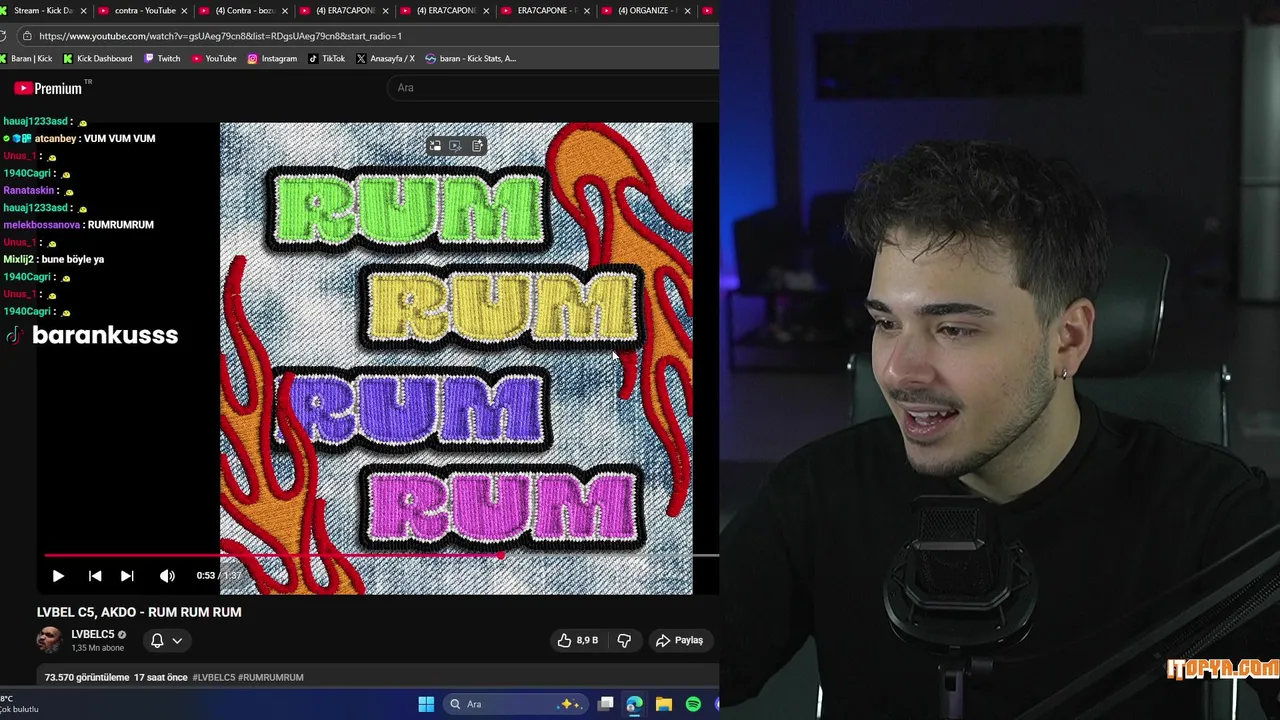Share the video via Paylaş button

point(680,640)
